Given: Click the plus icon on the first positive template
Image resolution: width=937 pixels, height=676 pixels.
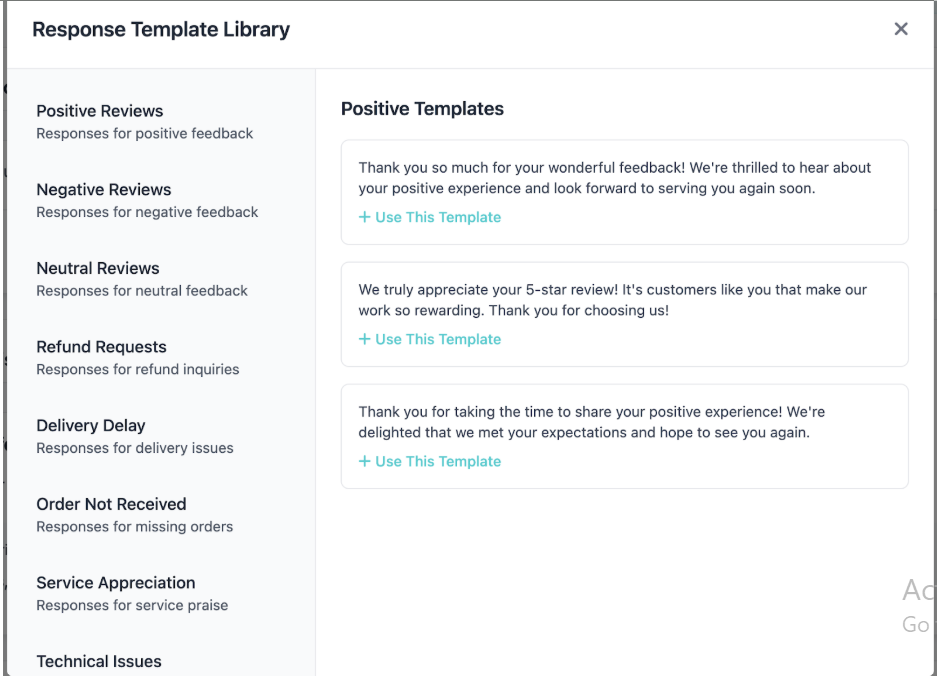Looking at the screenshot, I should click(x=364, y=217).
